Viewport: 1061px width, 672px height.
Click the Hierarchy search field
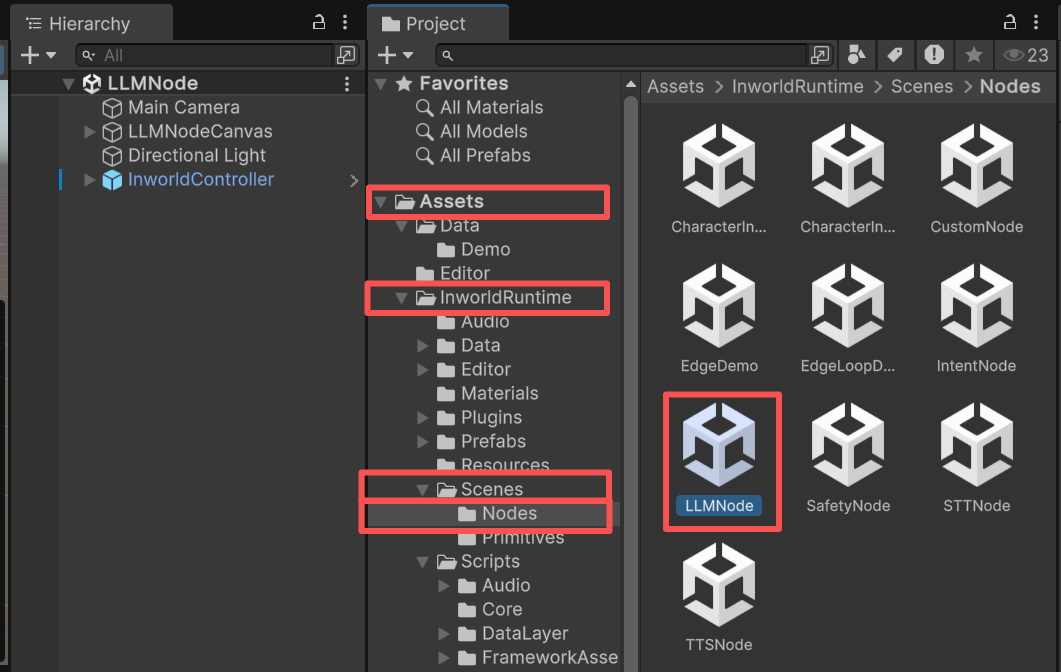click(204, 55)
